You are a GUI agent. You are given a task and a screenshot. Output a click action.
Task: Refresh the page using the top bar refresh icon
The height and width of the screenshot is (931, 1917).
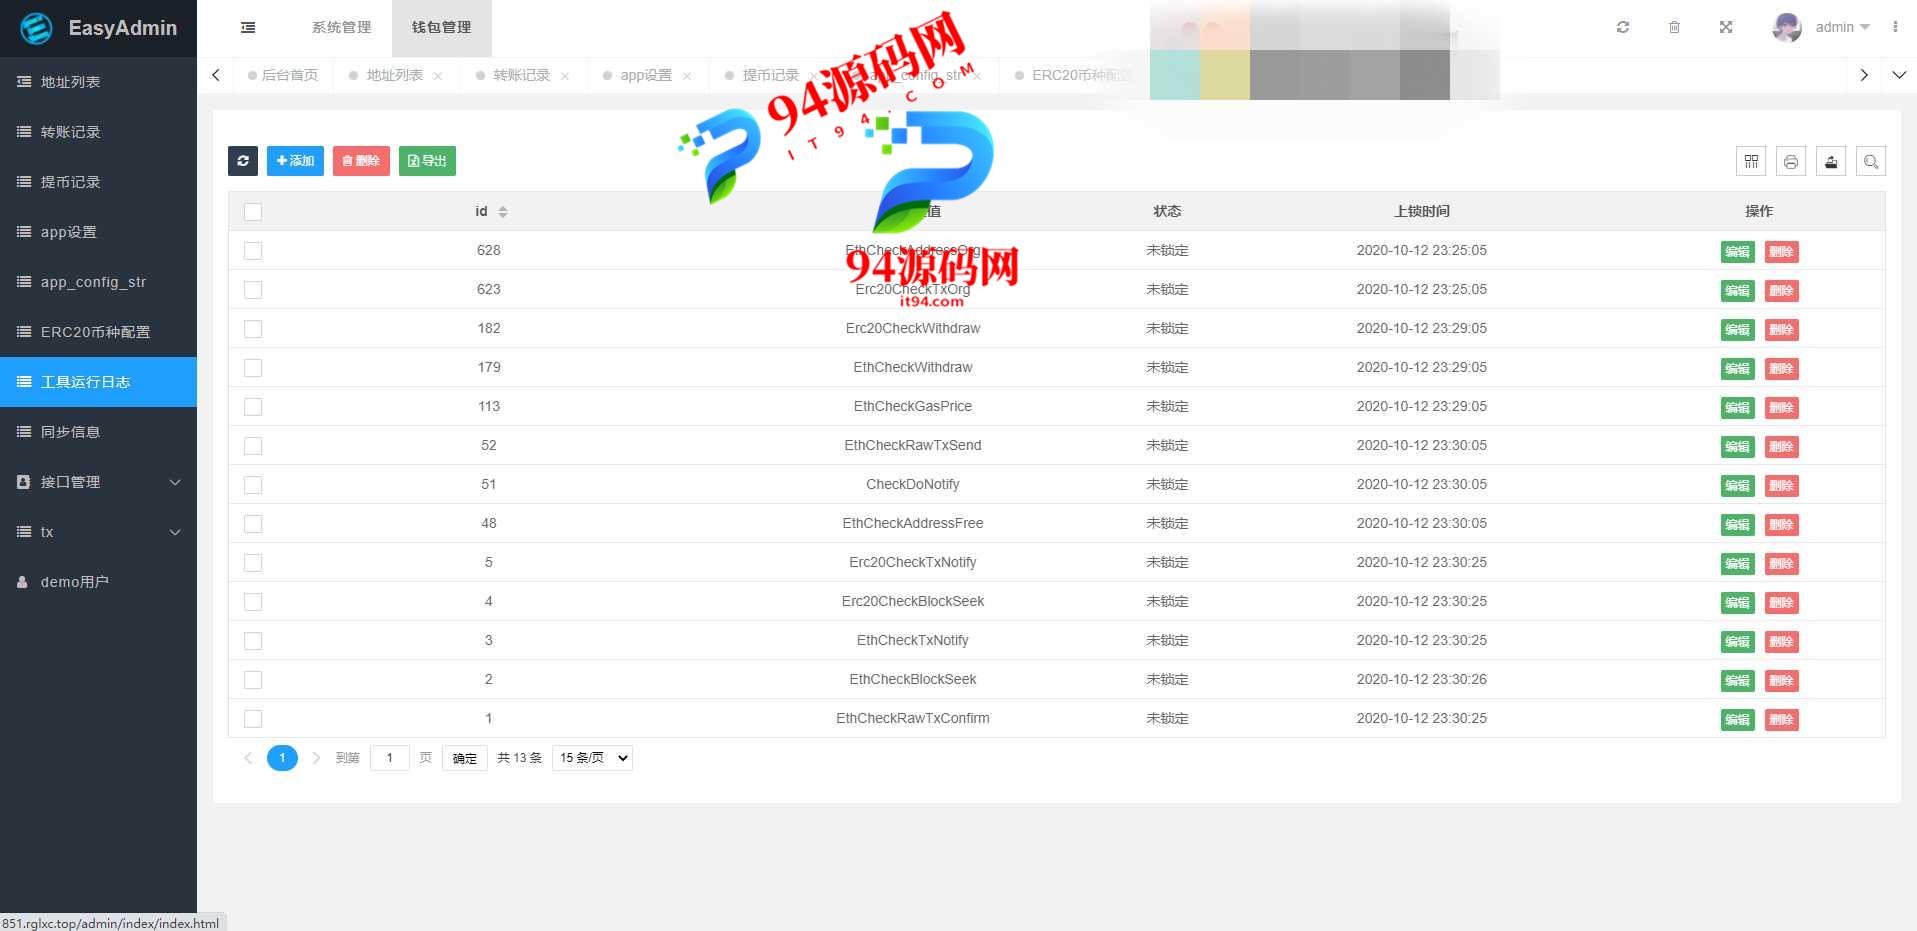[1623, 27]
